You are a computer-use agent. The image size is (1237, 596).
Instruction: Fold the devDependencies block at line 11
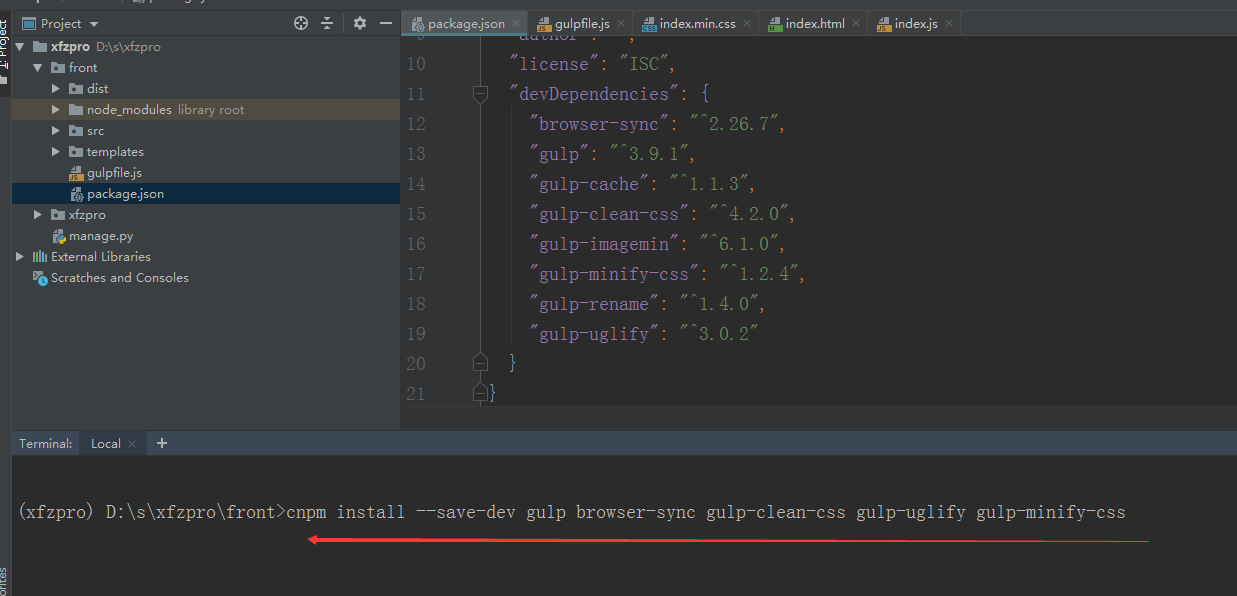tap(480, 94)
